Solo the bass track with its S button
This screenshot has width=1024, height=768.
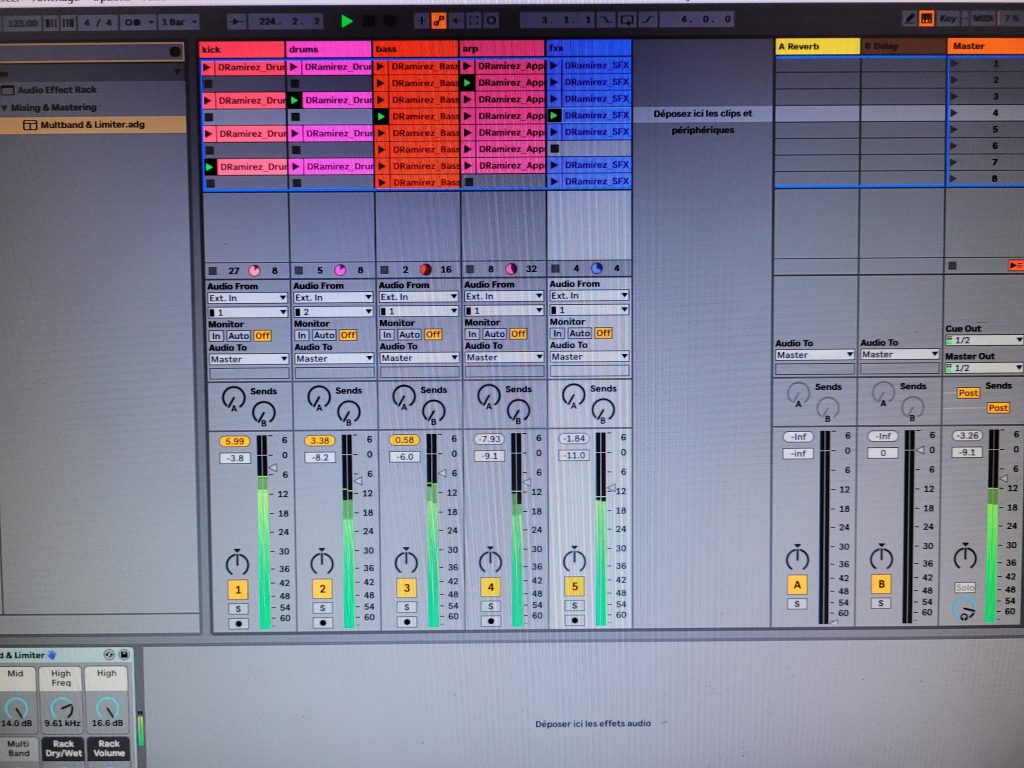pyautogui.click(x=406, y=607)
